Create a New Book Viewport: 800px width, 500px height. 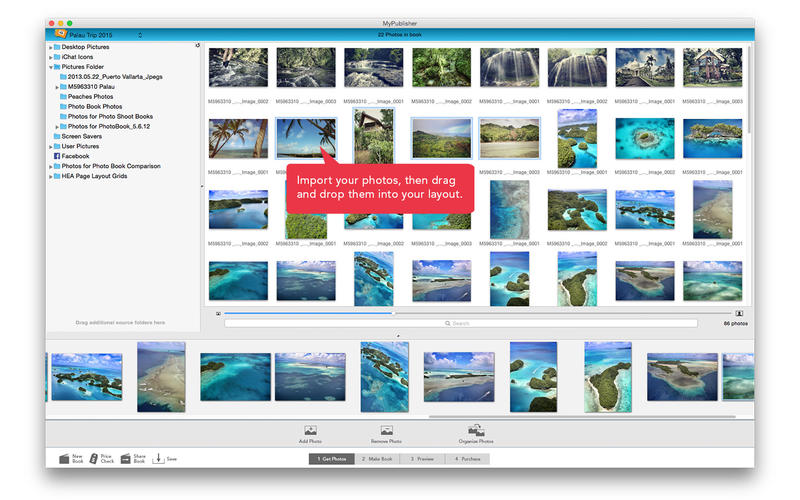(x=65, y=458)
